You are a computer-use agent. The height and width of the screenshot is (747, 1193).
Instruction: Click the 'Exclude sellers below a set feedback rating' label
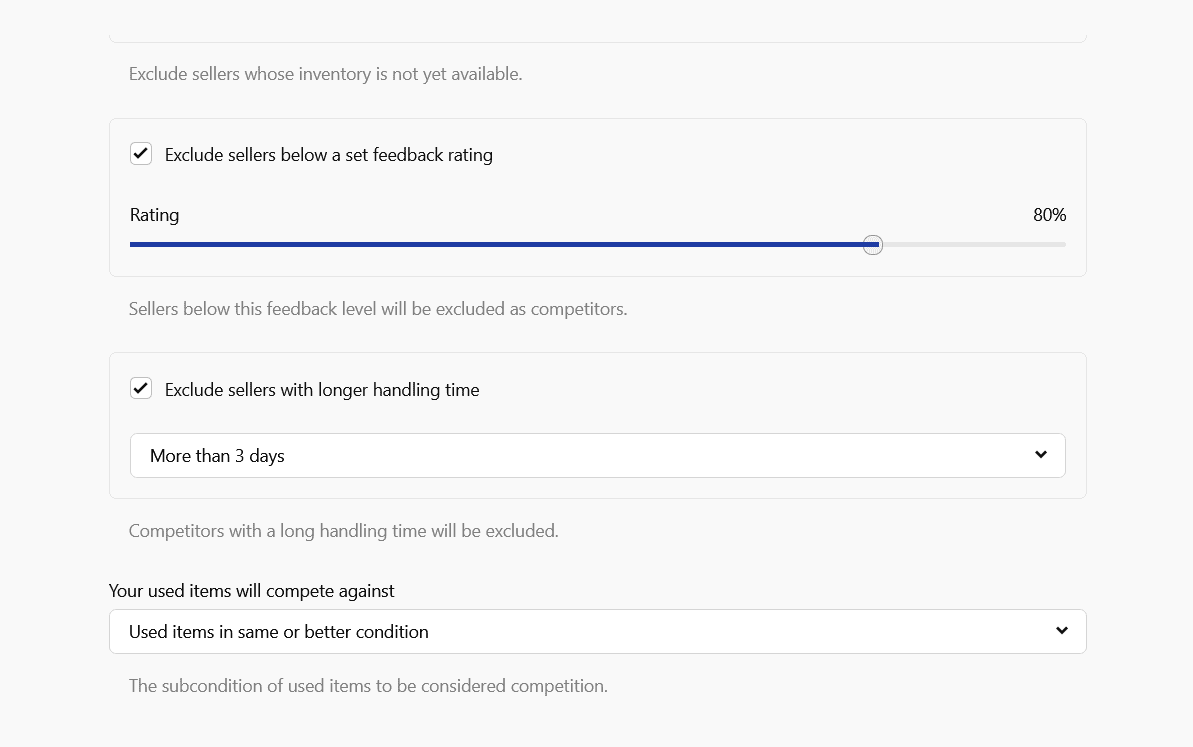coord(328,155)
